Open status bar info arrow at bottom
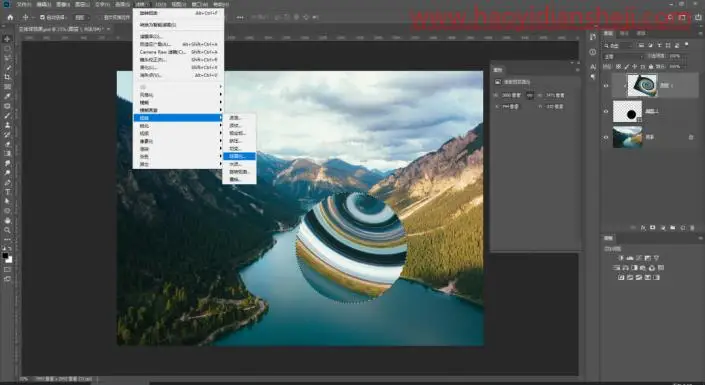 pyautogui.click(x=97, y=379)
